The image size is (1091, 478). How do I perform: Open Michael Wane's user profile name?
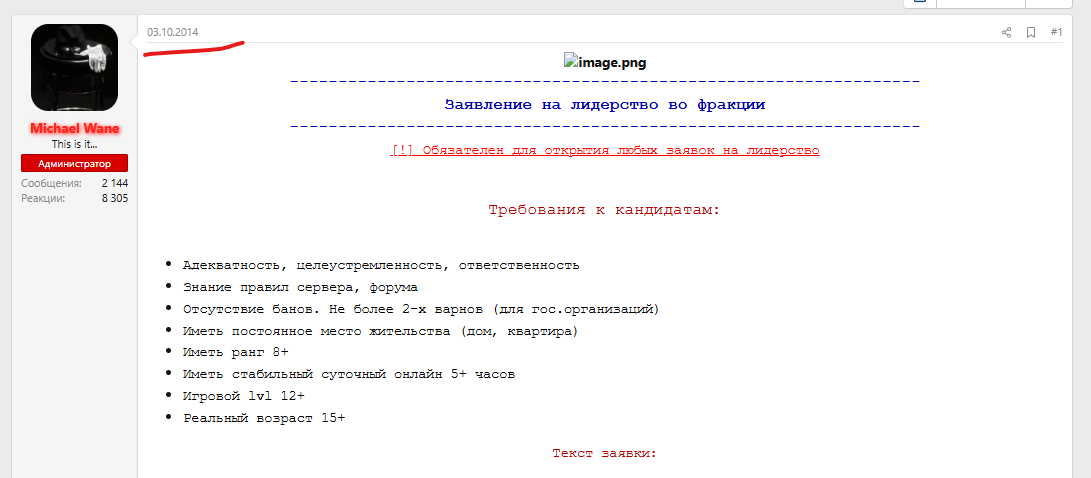pos(74,129)
